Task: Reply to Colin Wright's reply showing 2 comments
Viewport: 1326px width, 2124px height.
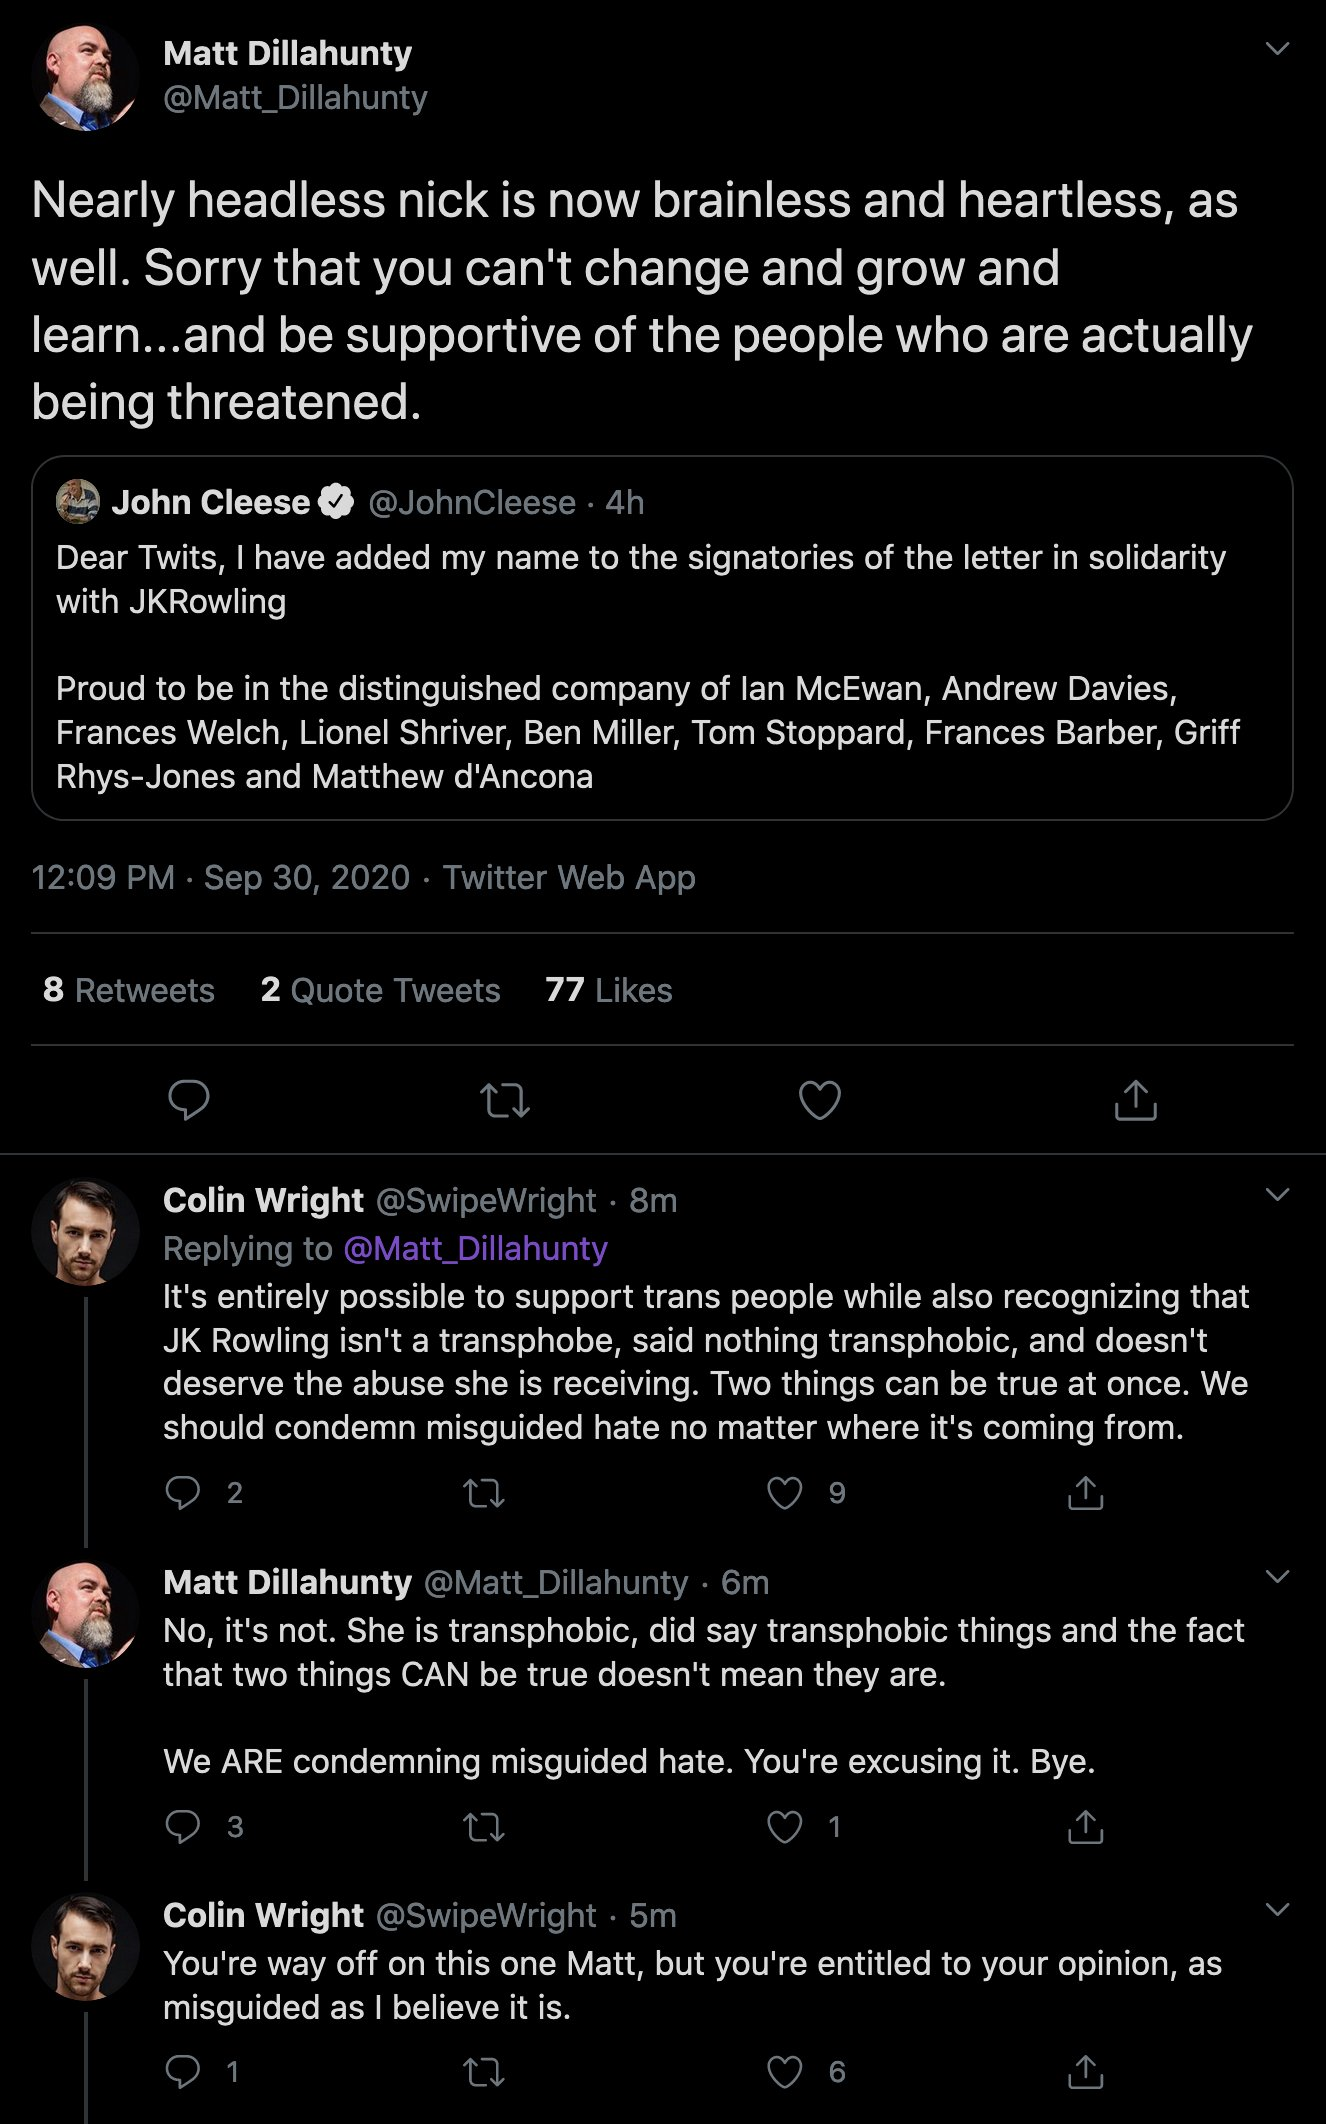Action: [183, 1493]
